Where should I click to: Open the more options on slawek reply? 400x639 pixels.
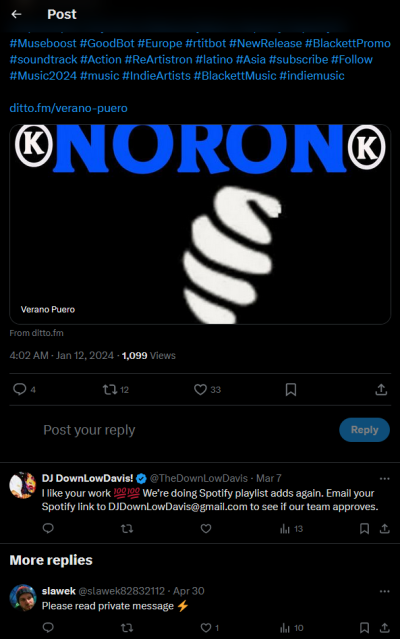(x=385, y=591)
